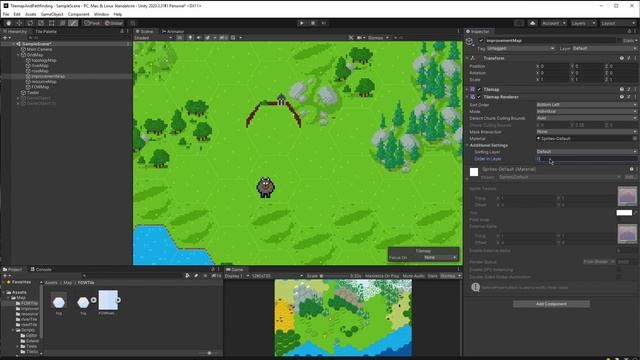
Task: Open the File menu
Action: 6,14
